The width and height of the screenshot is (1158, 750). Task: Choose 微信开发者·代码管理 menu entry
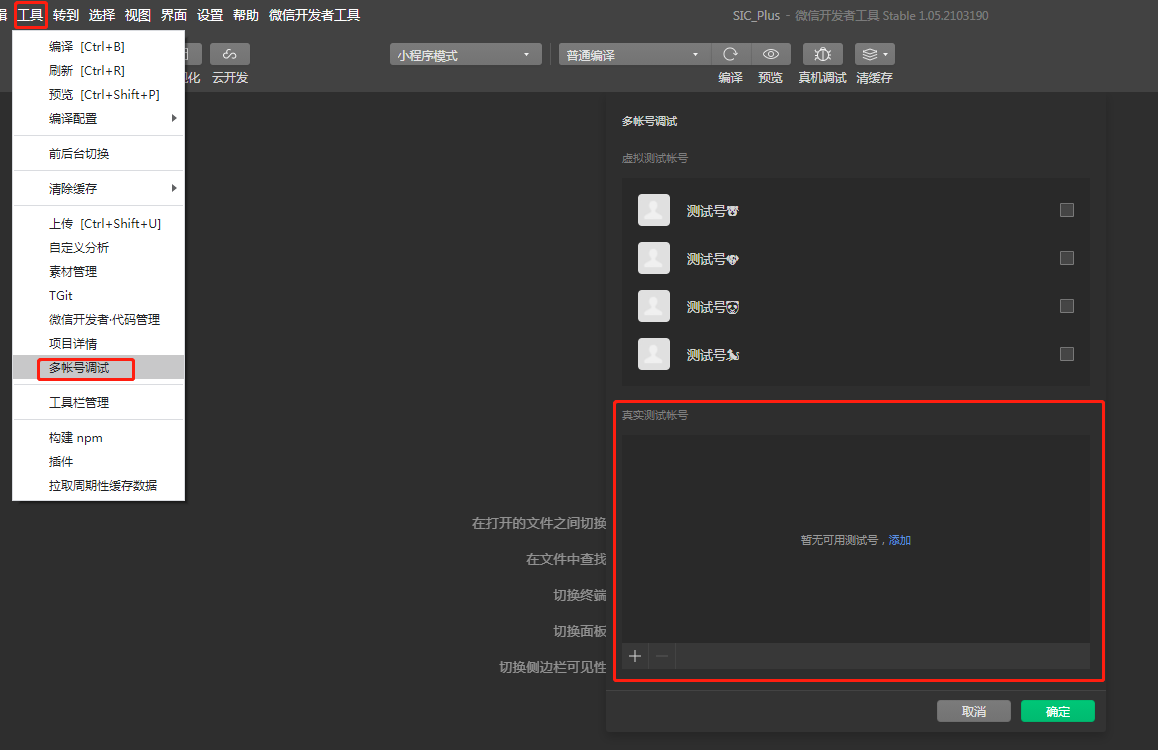point(99,320)
